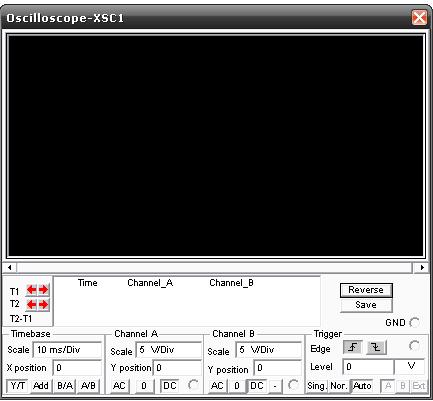433x401 pixels.
Task: Choose trigger source Ext
Action: click(x=419, y=386)
